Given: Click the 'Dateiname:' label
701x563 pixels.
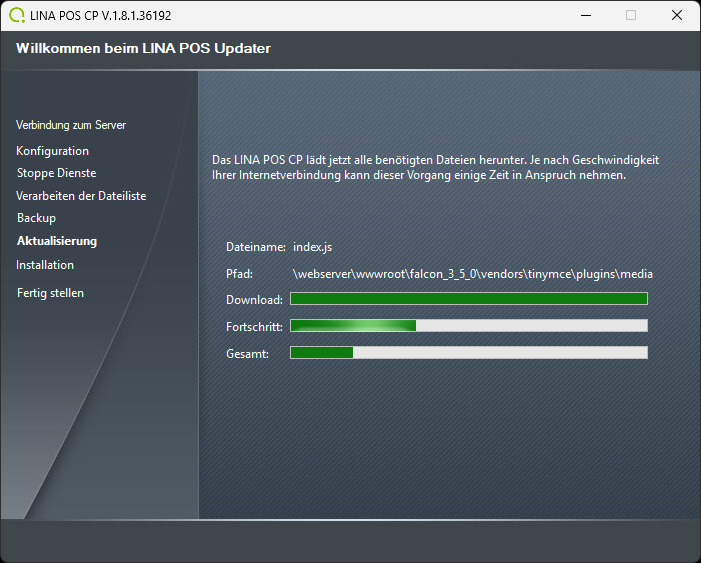Looking at the screenshot, I should pos(256,247).
